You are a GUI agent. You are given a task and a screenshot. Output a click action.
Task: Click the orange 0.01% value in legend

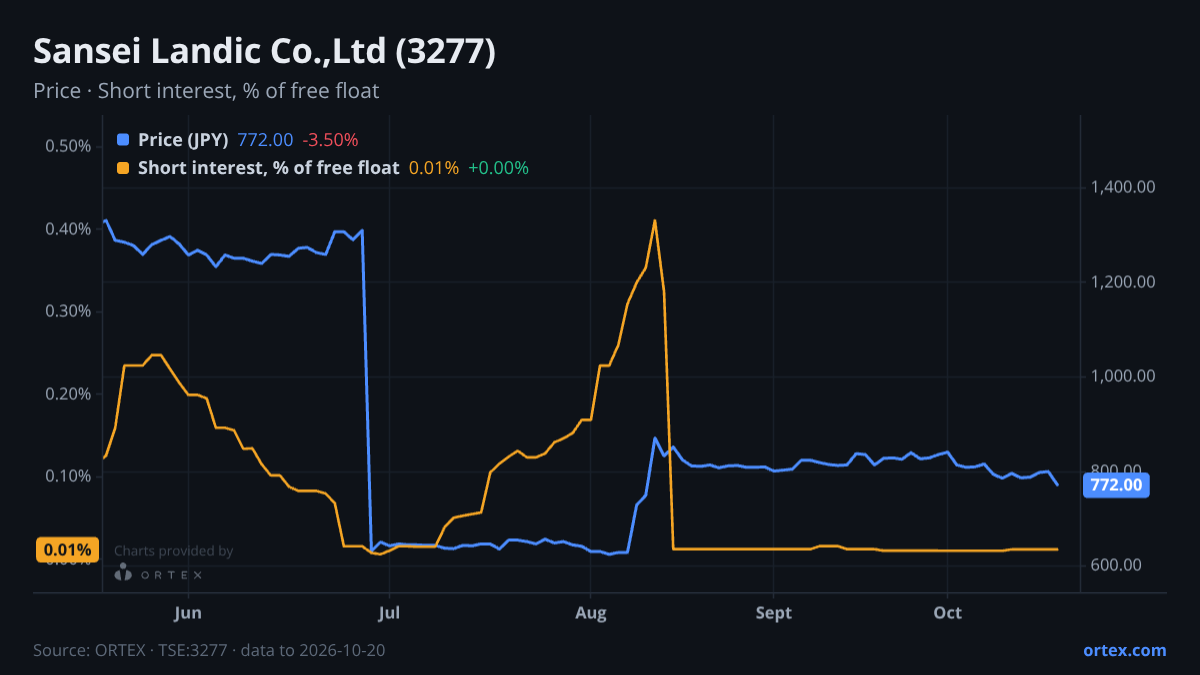coord(434,168)
